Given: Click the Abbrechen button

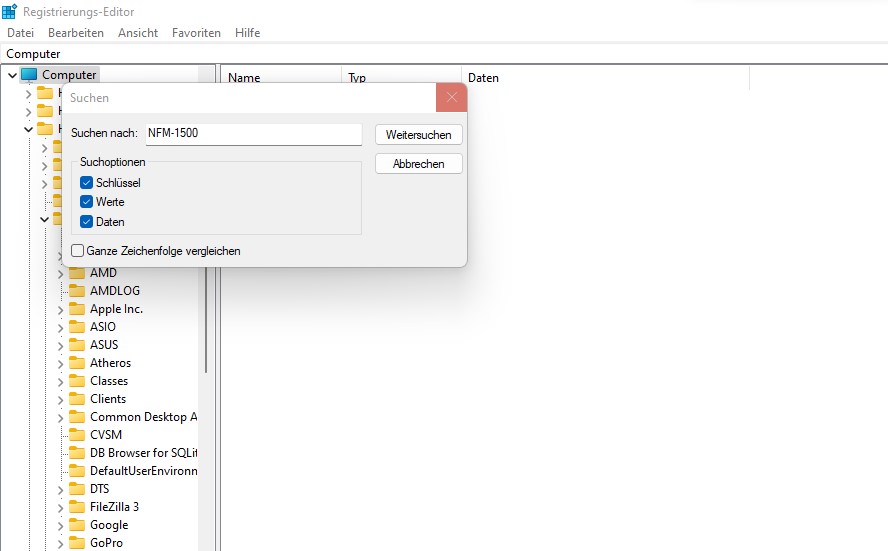Looking at the screenshot, I should point(419,164).
